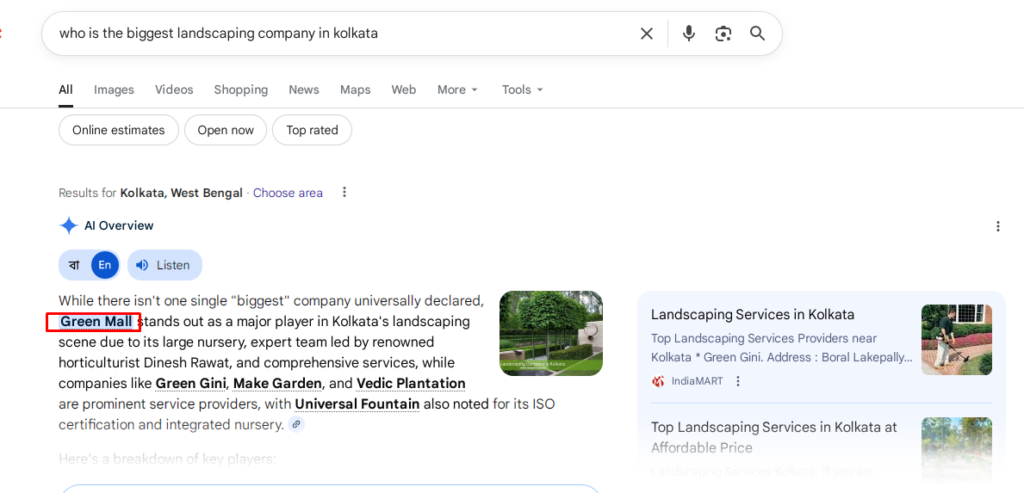
Task: Click the Make Garden link
Action: click(278, 383)
